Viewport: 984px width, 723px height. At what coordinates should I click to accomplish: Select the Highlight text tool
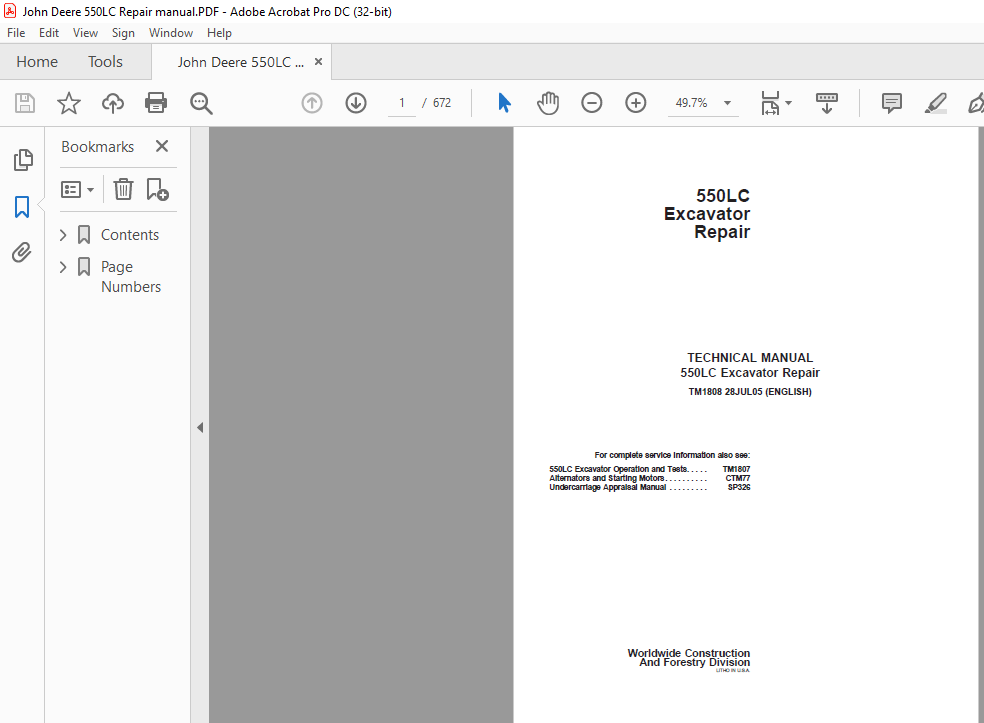pos(936,103)
